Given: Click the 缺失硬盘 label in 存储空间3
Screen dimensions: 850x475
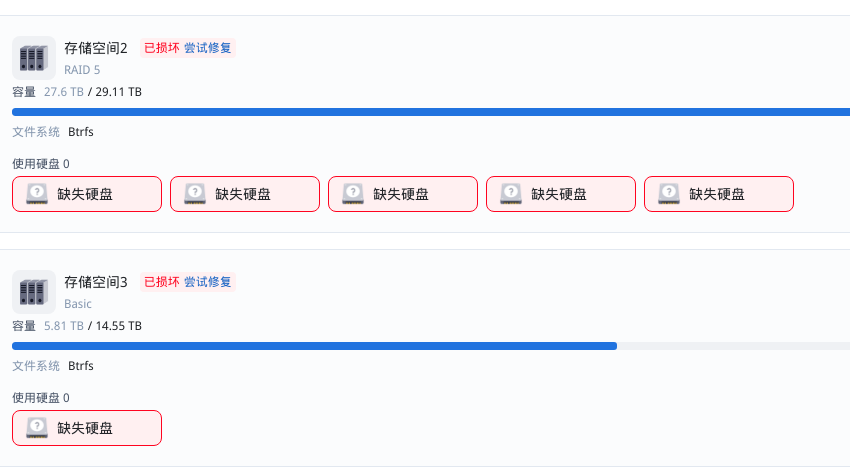Looking at the screenshot, I should pyautogui.click(x=85, y=428).
